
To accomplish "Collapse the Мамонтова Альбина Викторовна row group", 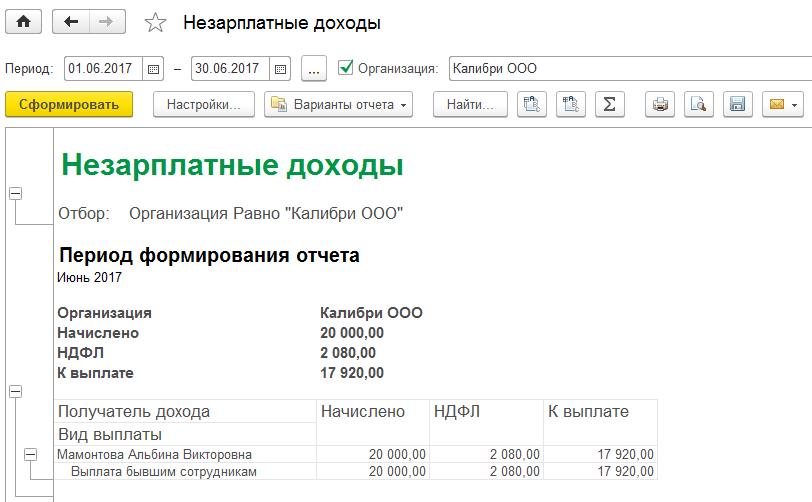I will pyautogui.click(x=30, y=454).
